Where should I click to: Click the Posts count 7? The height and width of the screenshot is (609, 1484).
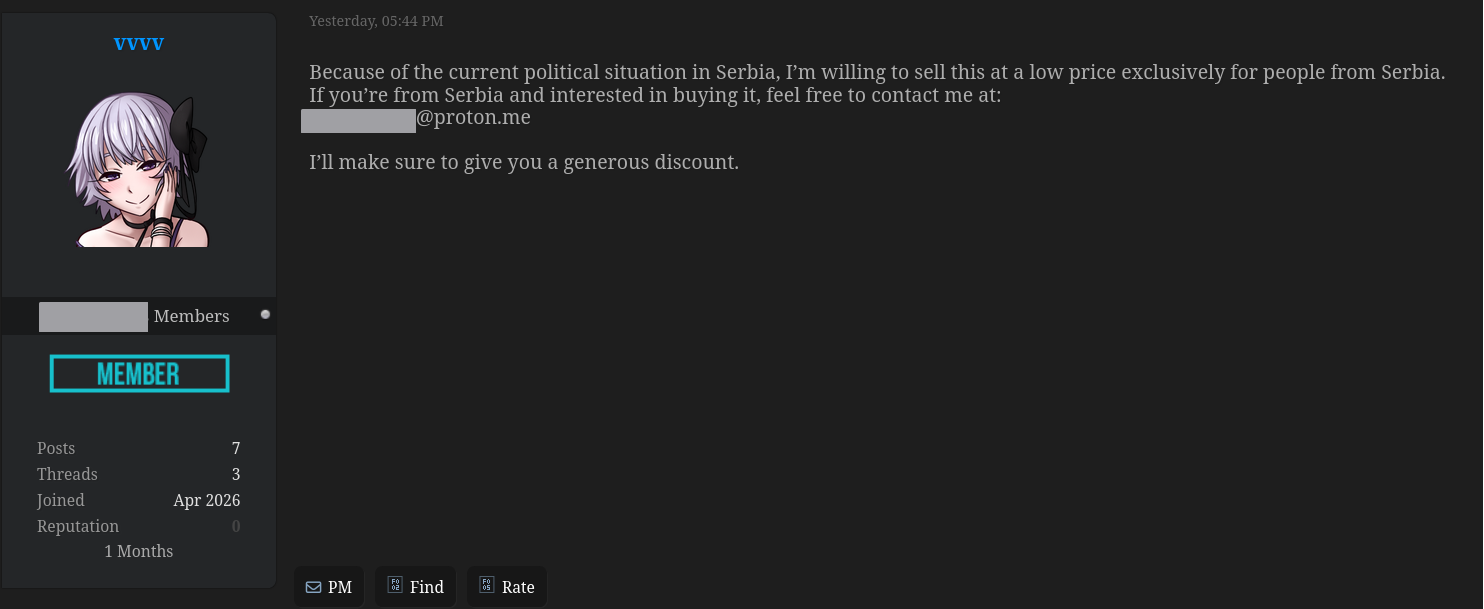coord(236,448)
